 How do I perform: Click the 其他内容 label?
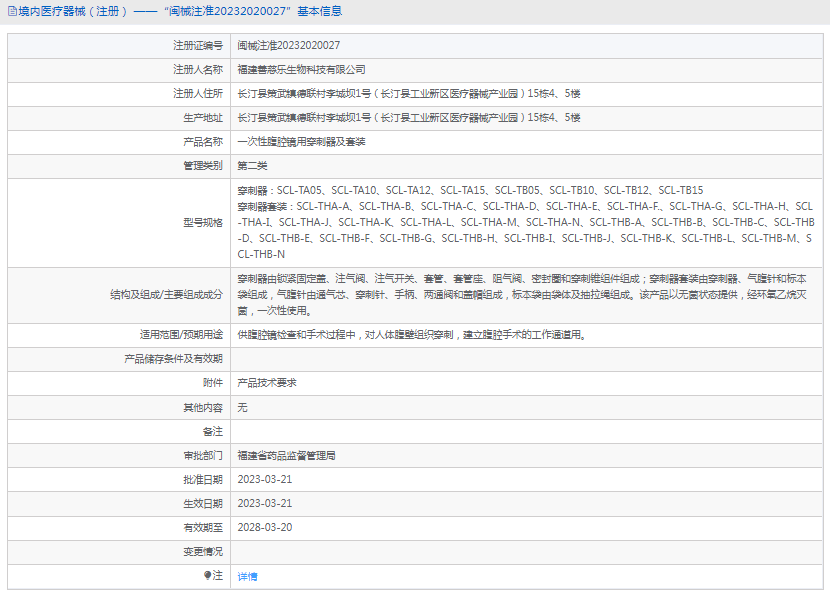point(203,408)
